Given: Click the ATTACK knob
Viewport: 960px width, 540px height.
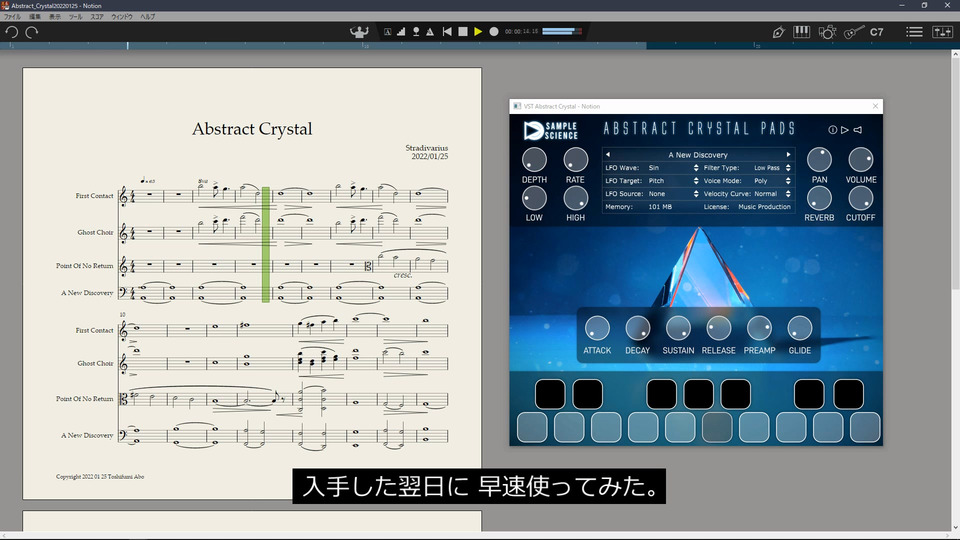Looking at the screenshot, I should [x=597, y=328].
